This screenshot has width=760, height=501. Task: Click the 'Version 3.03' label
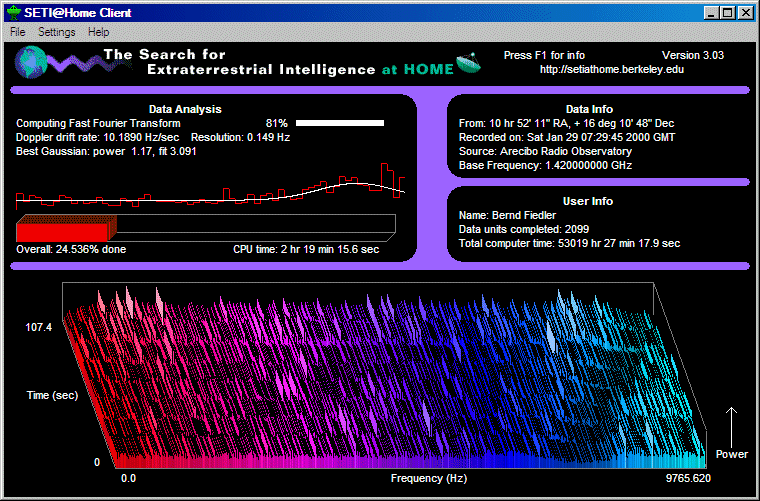click(x=693, y=55)
